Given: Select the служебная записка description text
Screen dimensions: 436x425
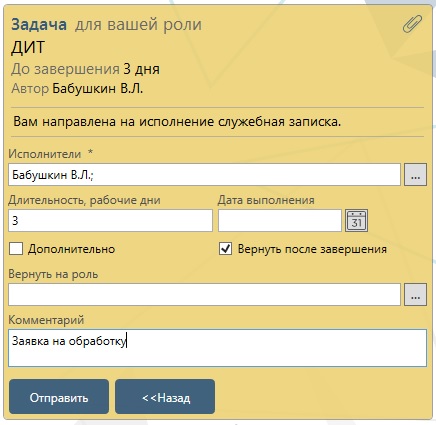Looking at the screenshot, I should (279, 121).
